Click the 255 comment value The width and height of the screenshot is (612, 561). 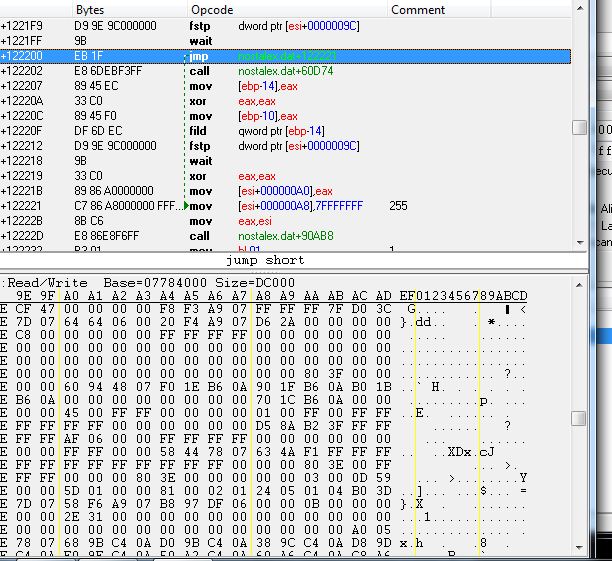(x=399, y=205)
